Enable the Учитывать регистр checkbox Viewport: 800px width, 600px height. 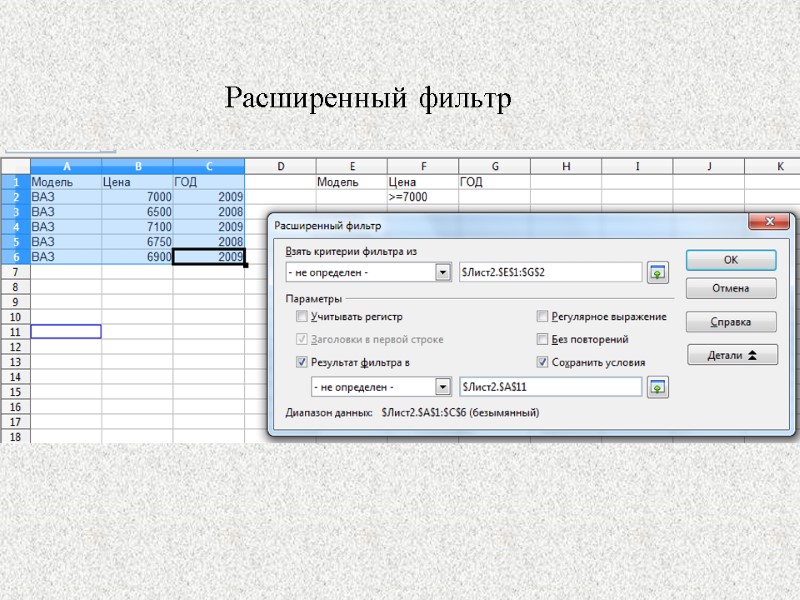302,316
